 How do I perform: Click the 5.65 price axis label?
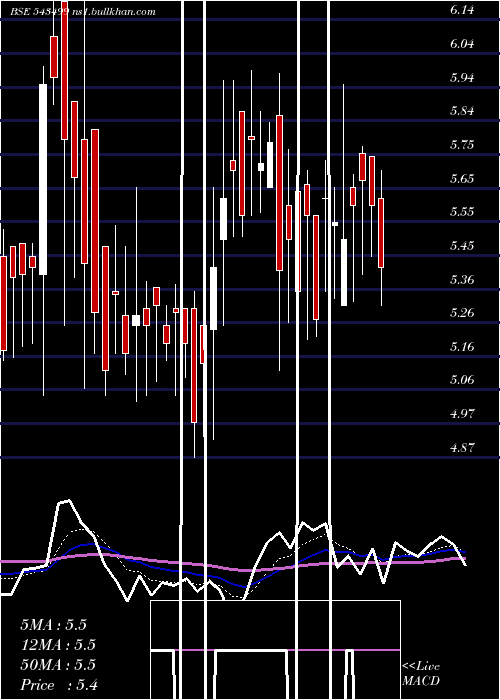(x=462, y=179)
